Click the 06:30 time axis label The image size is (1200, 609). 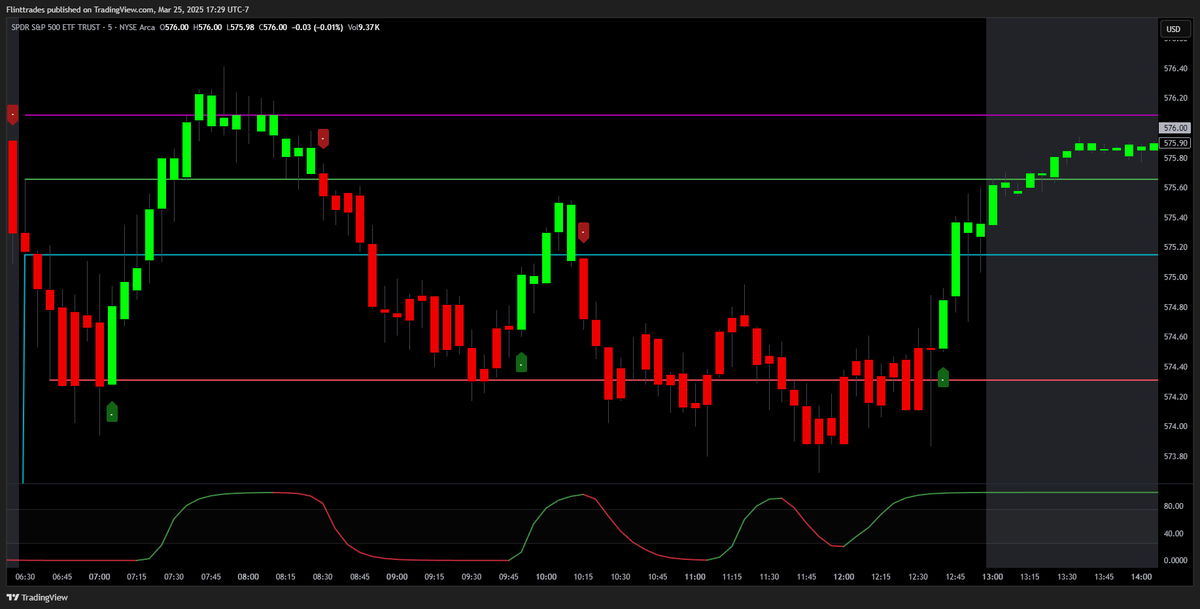point(25,577)
